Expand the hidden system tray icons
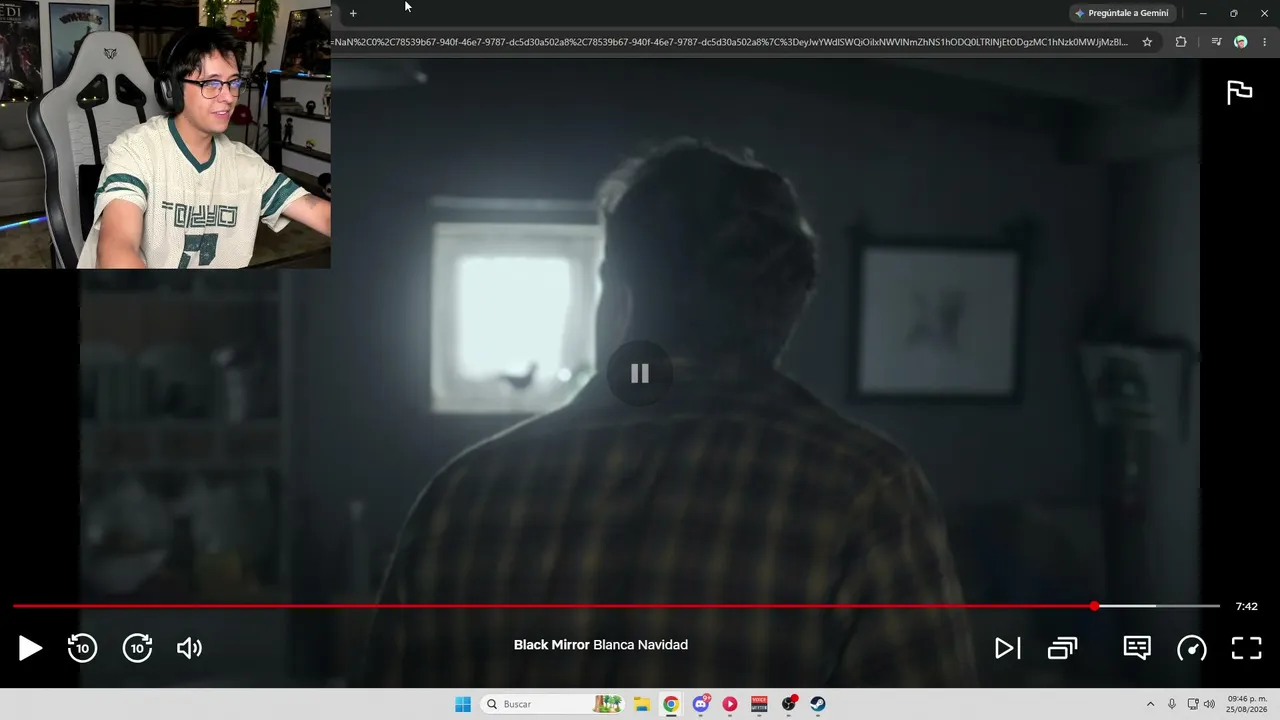Screen dimensions: 1280x720 coord(1150,704)
